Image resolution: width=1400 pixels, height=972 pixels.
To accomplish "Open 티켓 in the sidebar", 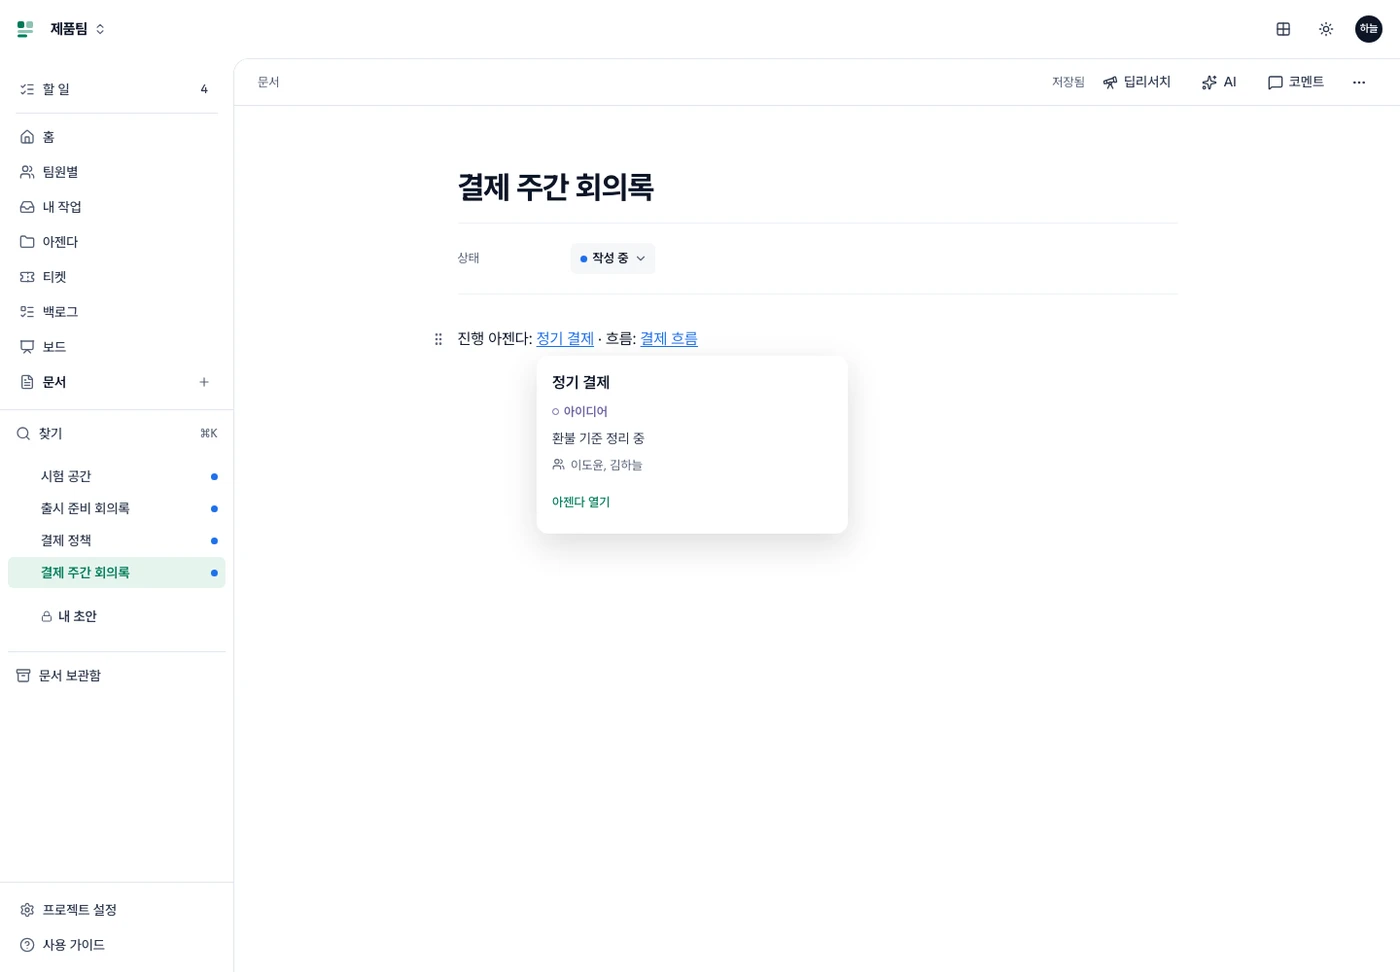I will click(x=117, y=277).
